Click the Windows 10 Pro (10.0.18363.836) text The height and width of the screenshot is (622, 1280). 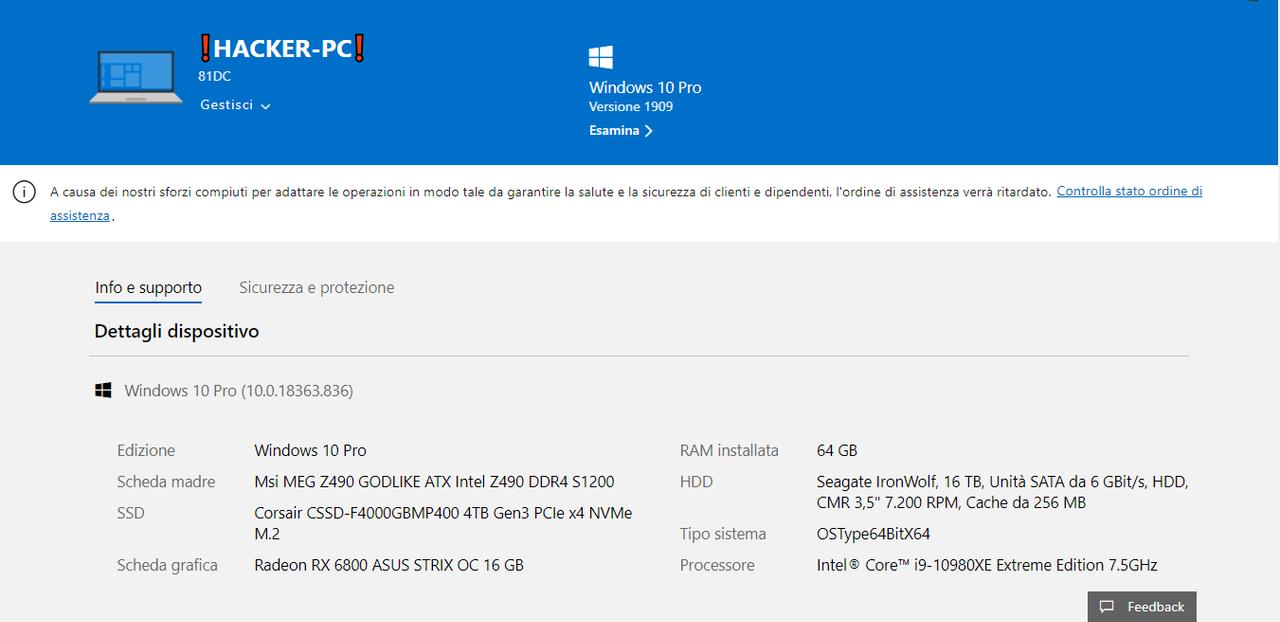coord(239,390)
